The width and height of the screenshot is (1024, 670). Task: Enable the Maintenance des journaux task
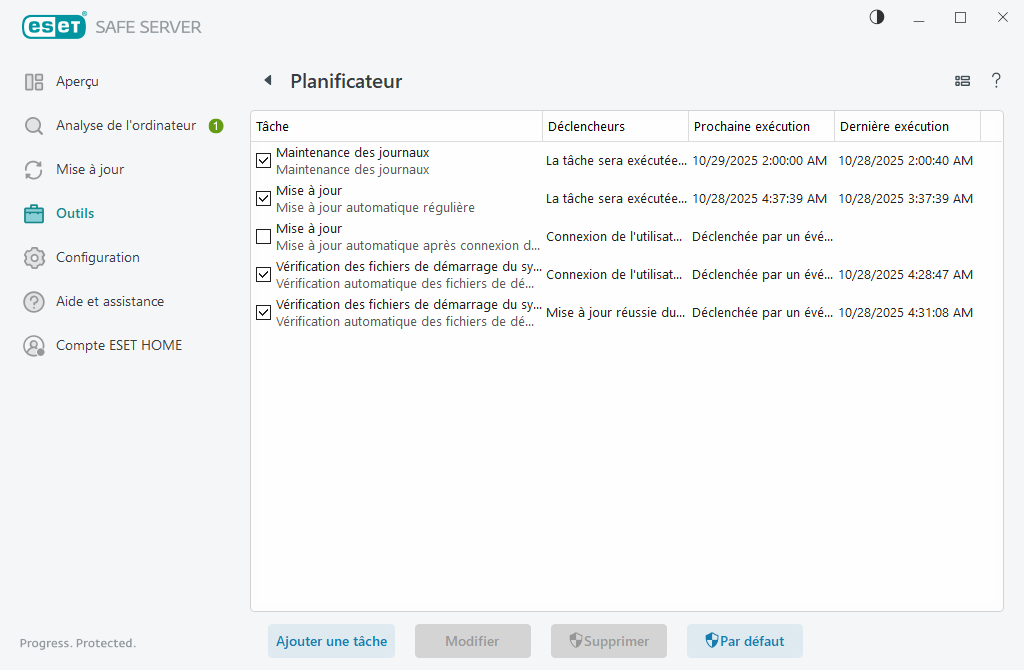(263, 160)
